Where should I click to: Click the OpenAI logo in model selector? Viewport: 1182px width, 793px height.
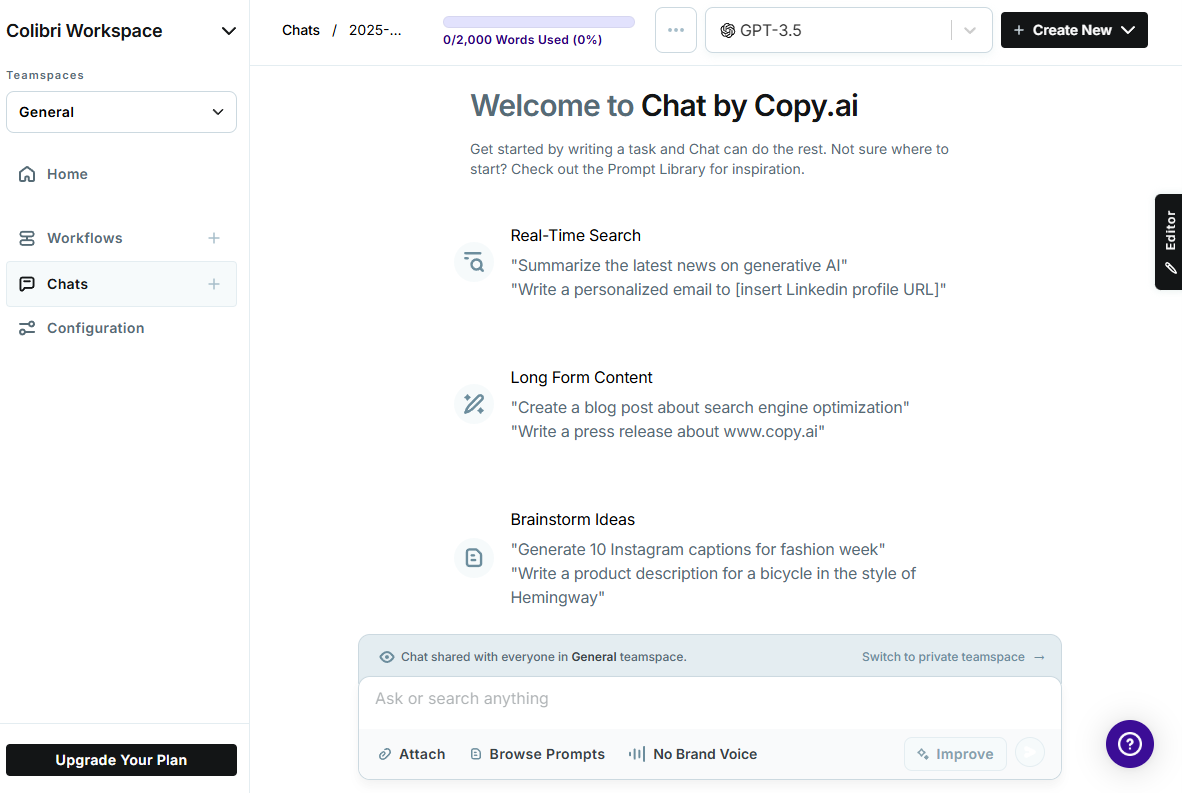pyautogui.click(x=727, y=30)
